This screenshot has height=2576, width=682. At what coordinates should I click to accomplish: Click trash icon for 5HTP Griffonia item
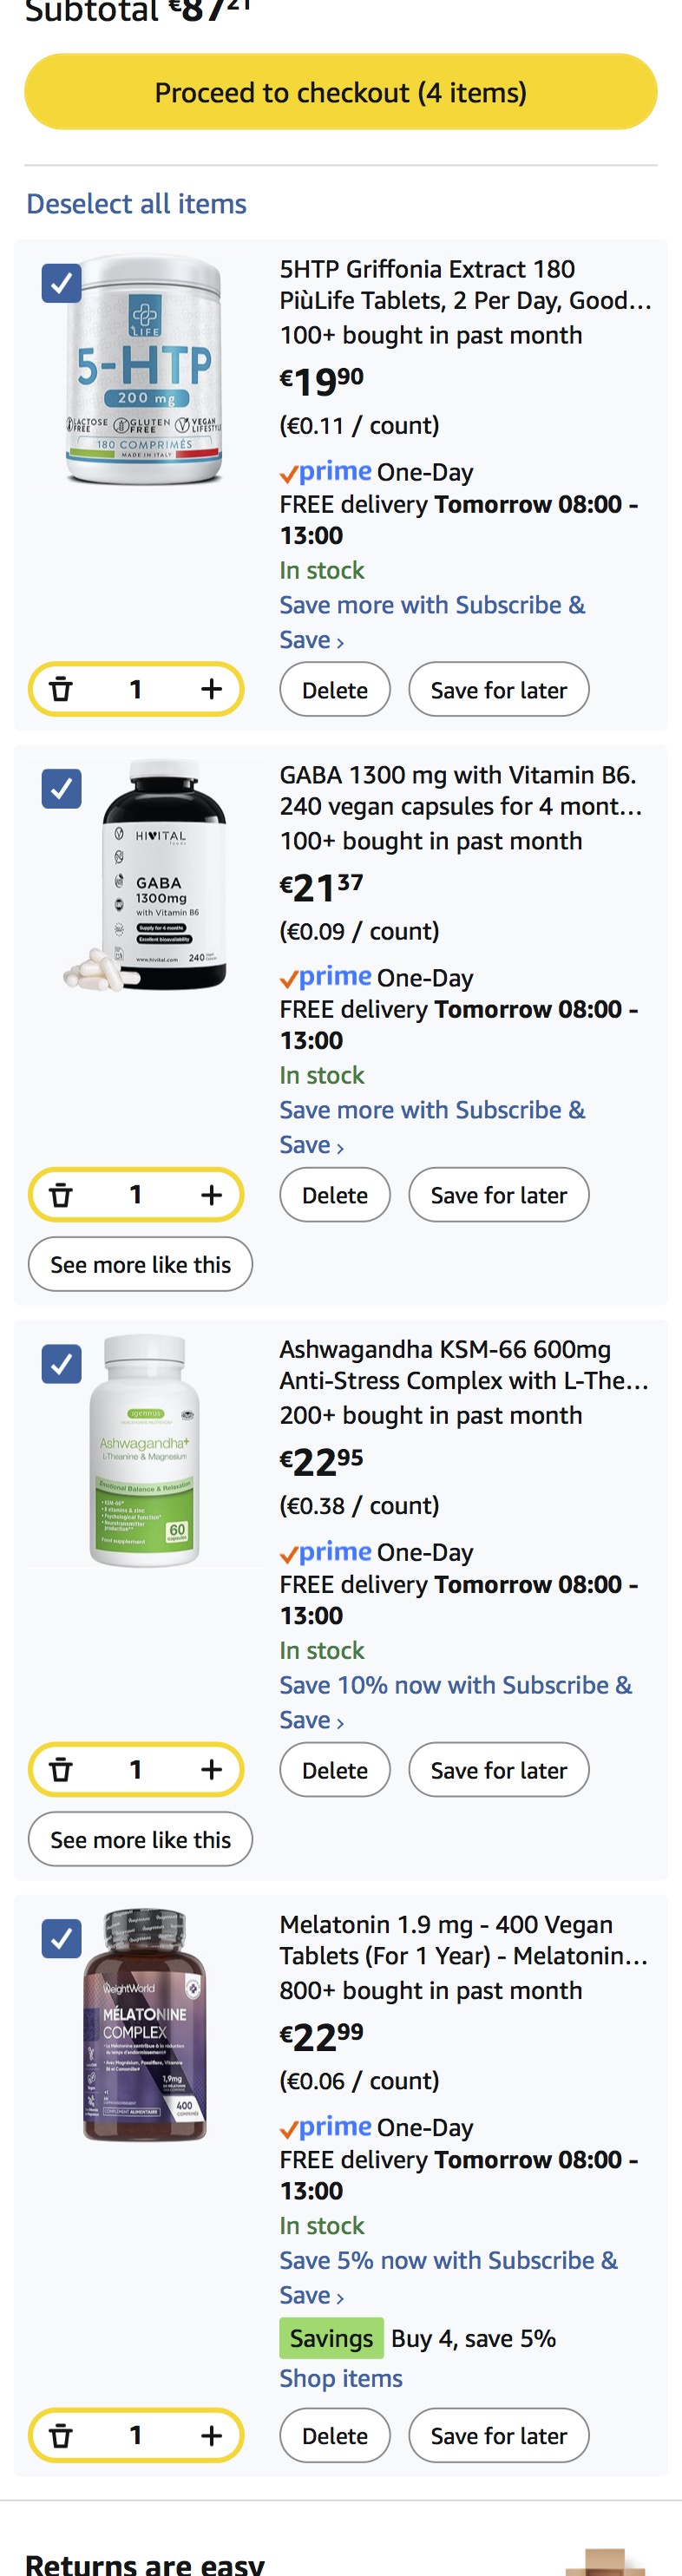(x=61, y=689)
